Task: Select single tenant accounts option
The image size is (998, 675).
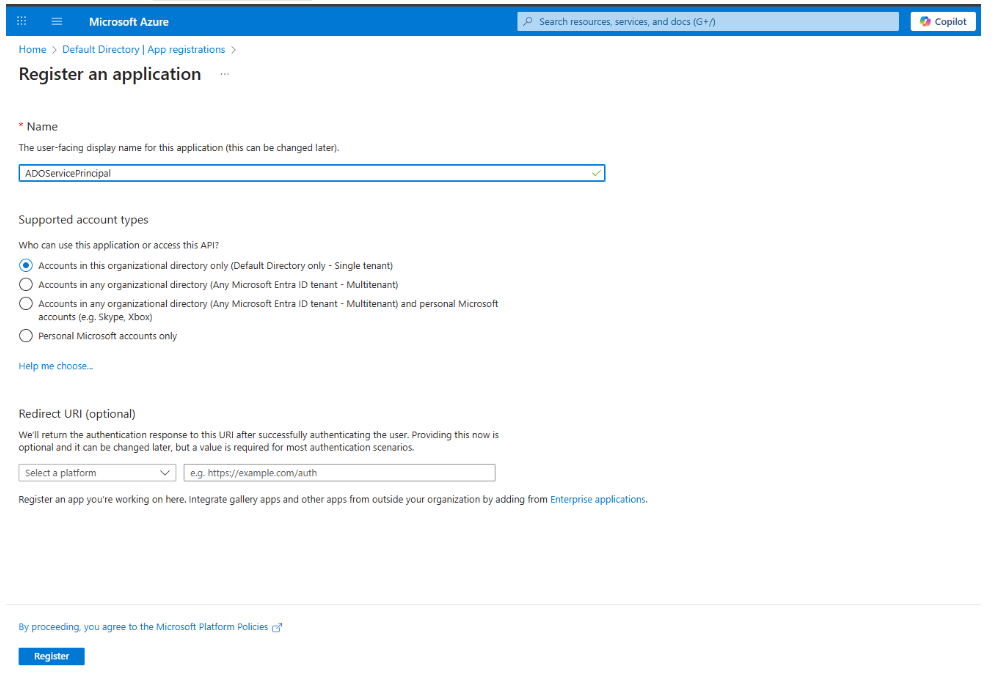Action: (x=26, y=266)
